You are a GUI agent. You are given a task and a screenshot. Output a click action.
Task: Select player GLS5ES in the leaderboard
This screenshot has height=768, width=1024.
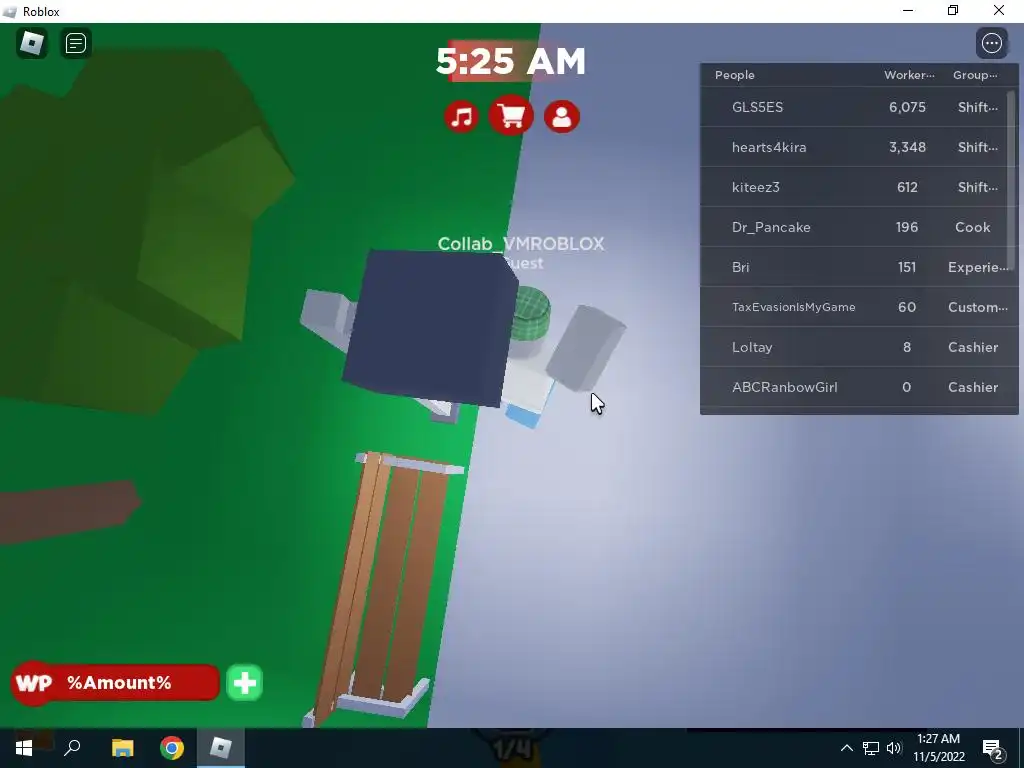[855, 107]
